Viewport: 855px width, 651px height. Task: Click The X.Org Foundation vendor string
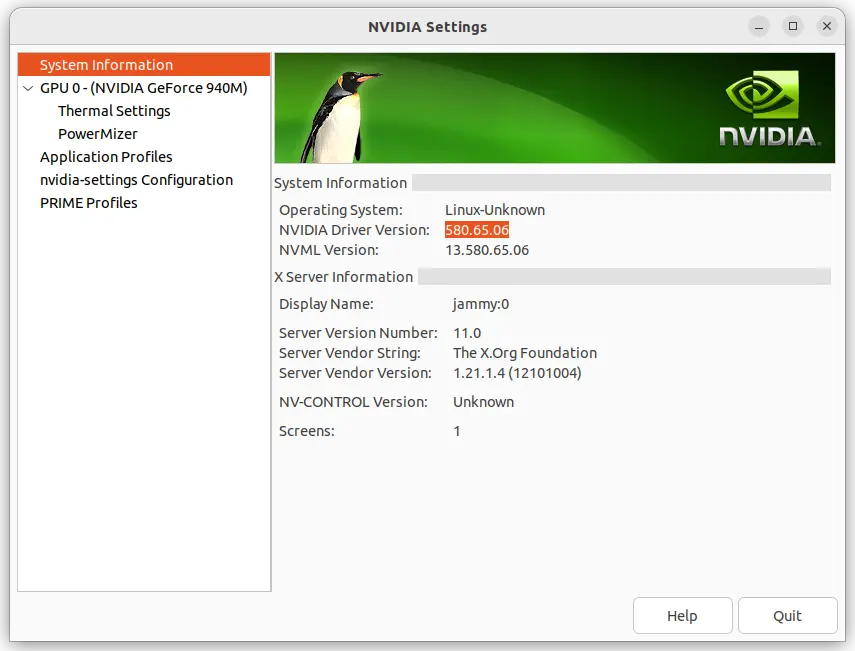pyautogui.click(x=525, y=353)
